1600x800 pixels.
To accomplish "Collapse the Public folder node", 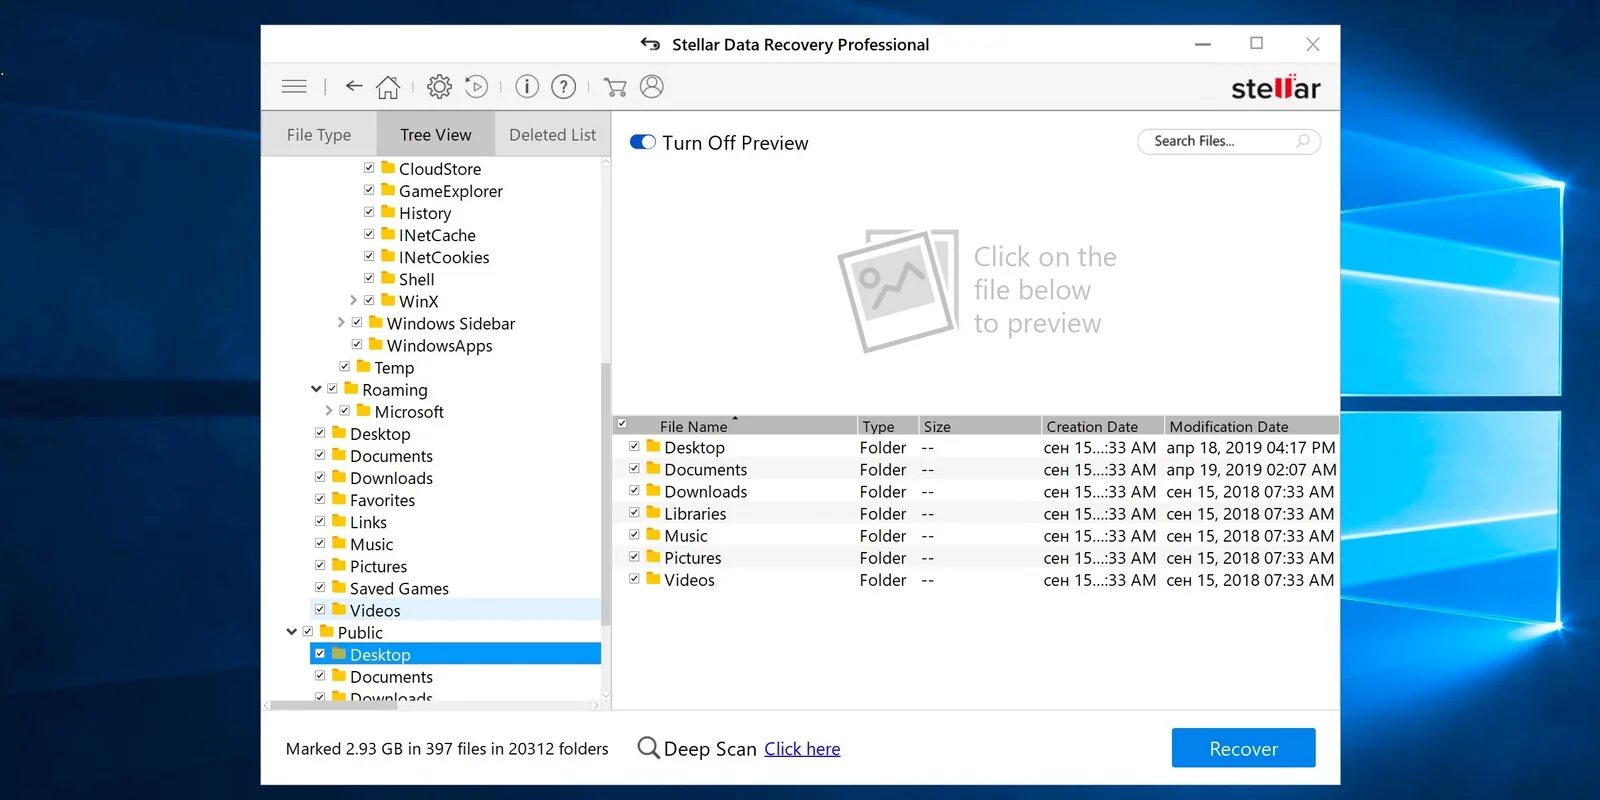I will pos(292,632).
